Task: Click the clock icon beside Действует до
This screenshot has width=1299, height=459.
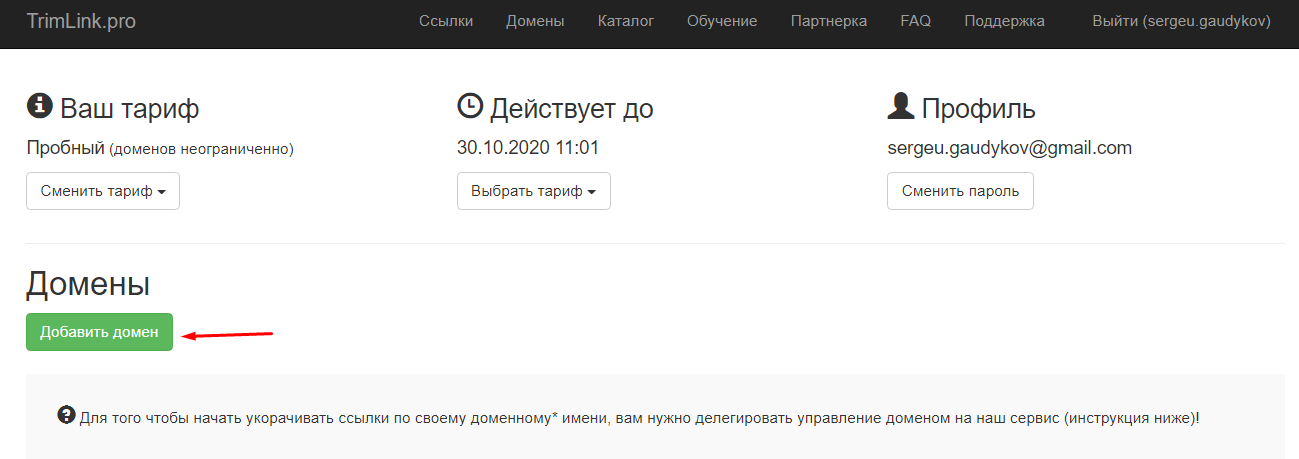Action: click(469, 106)
